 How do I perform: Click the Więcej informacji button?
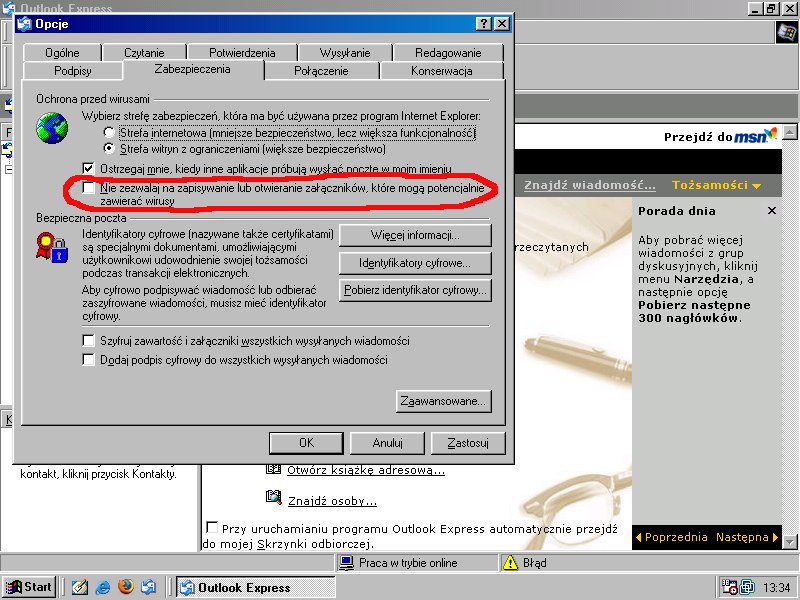point(415,235)
